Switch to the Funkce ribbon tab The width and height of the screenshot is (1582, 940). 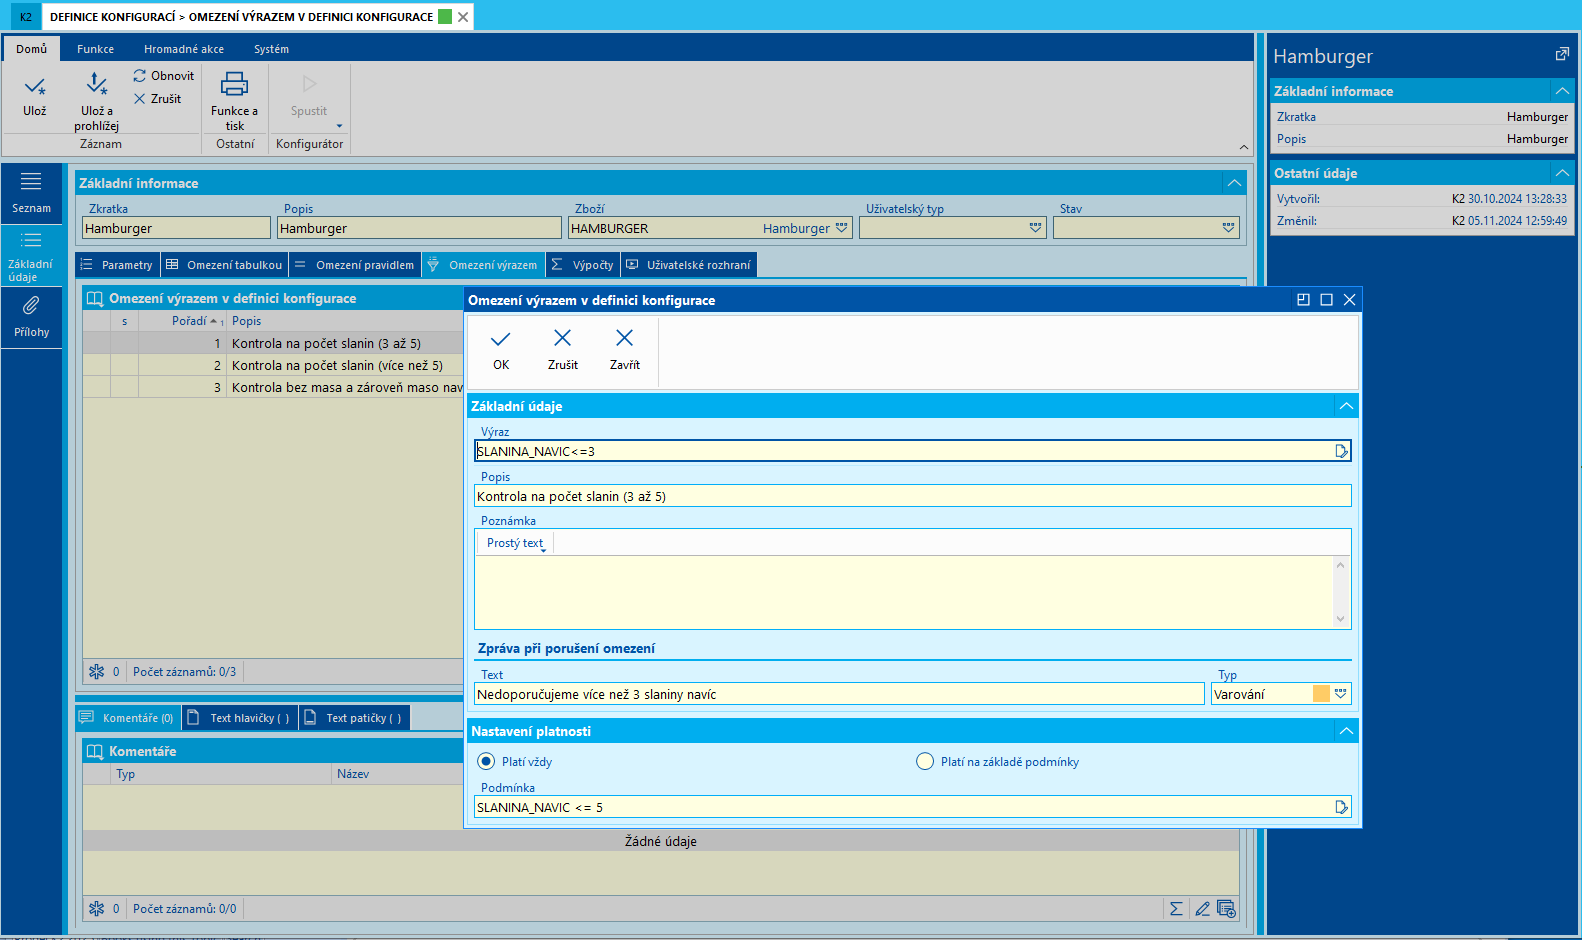point(95,49)
